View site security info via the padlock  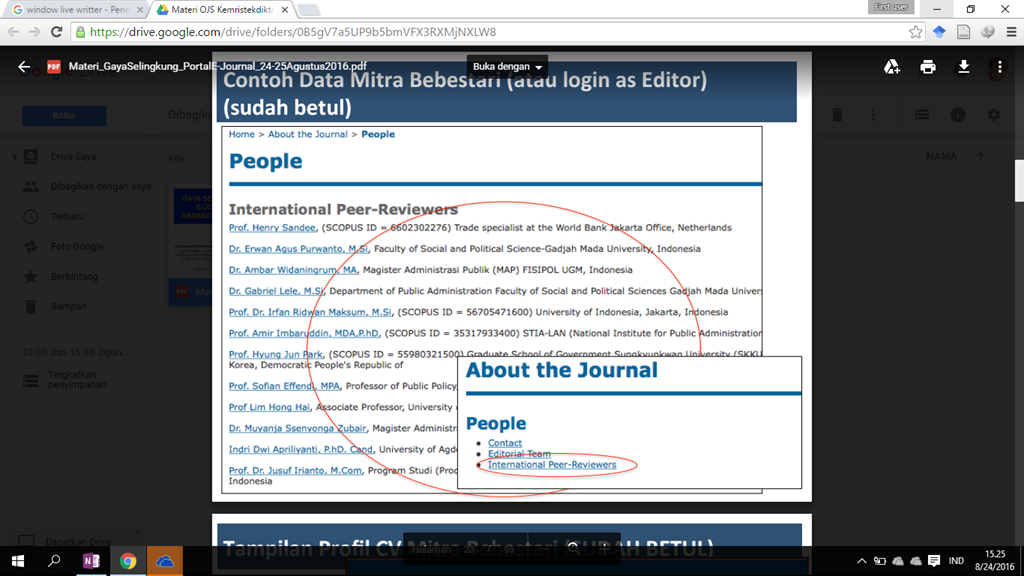[80, 32]
